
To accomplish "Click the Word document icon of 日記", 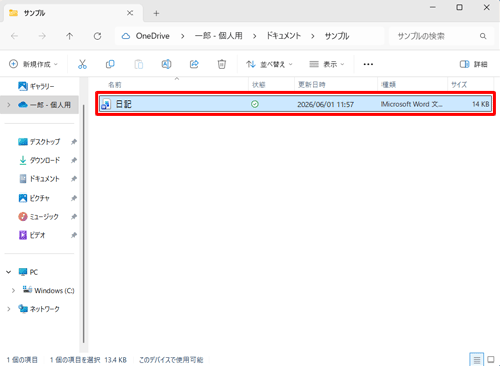I will point(106,104).
